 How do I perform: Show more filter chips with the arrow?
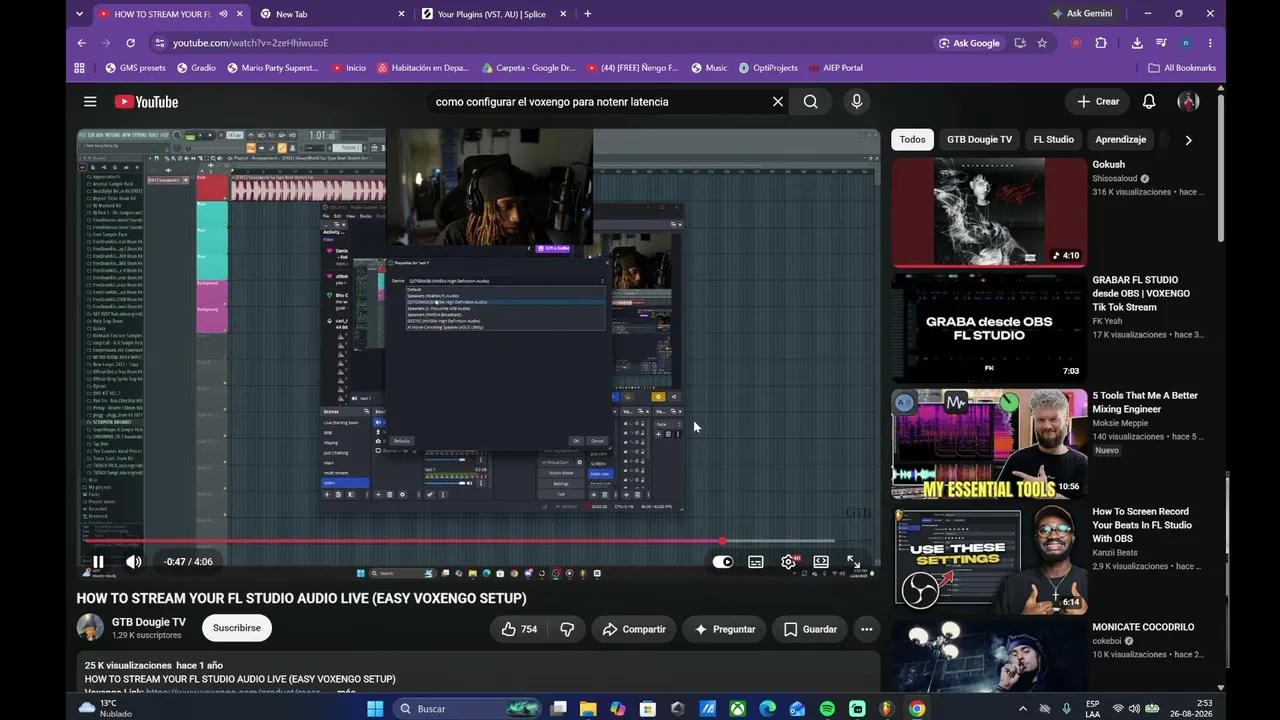(x=1188, y=140)
